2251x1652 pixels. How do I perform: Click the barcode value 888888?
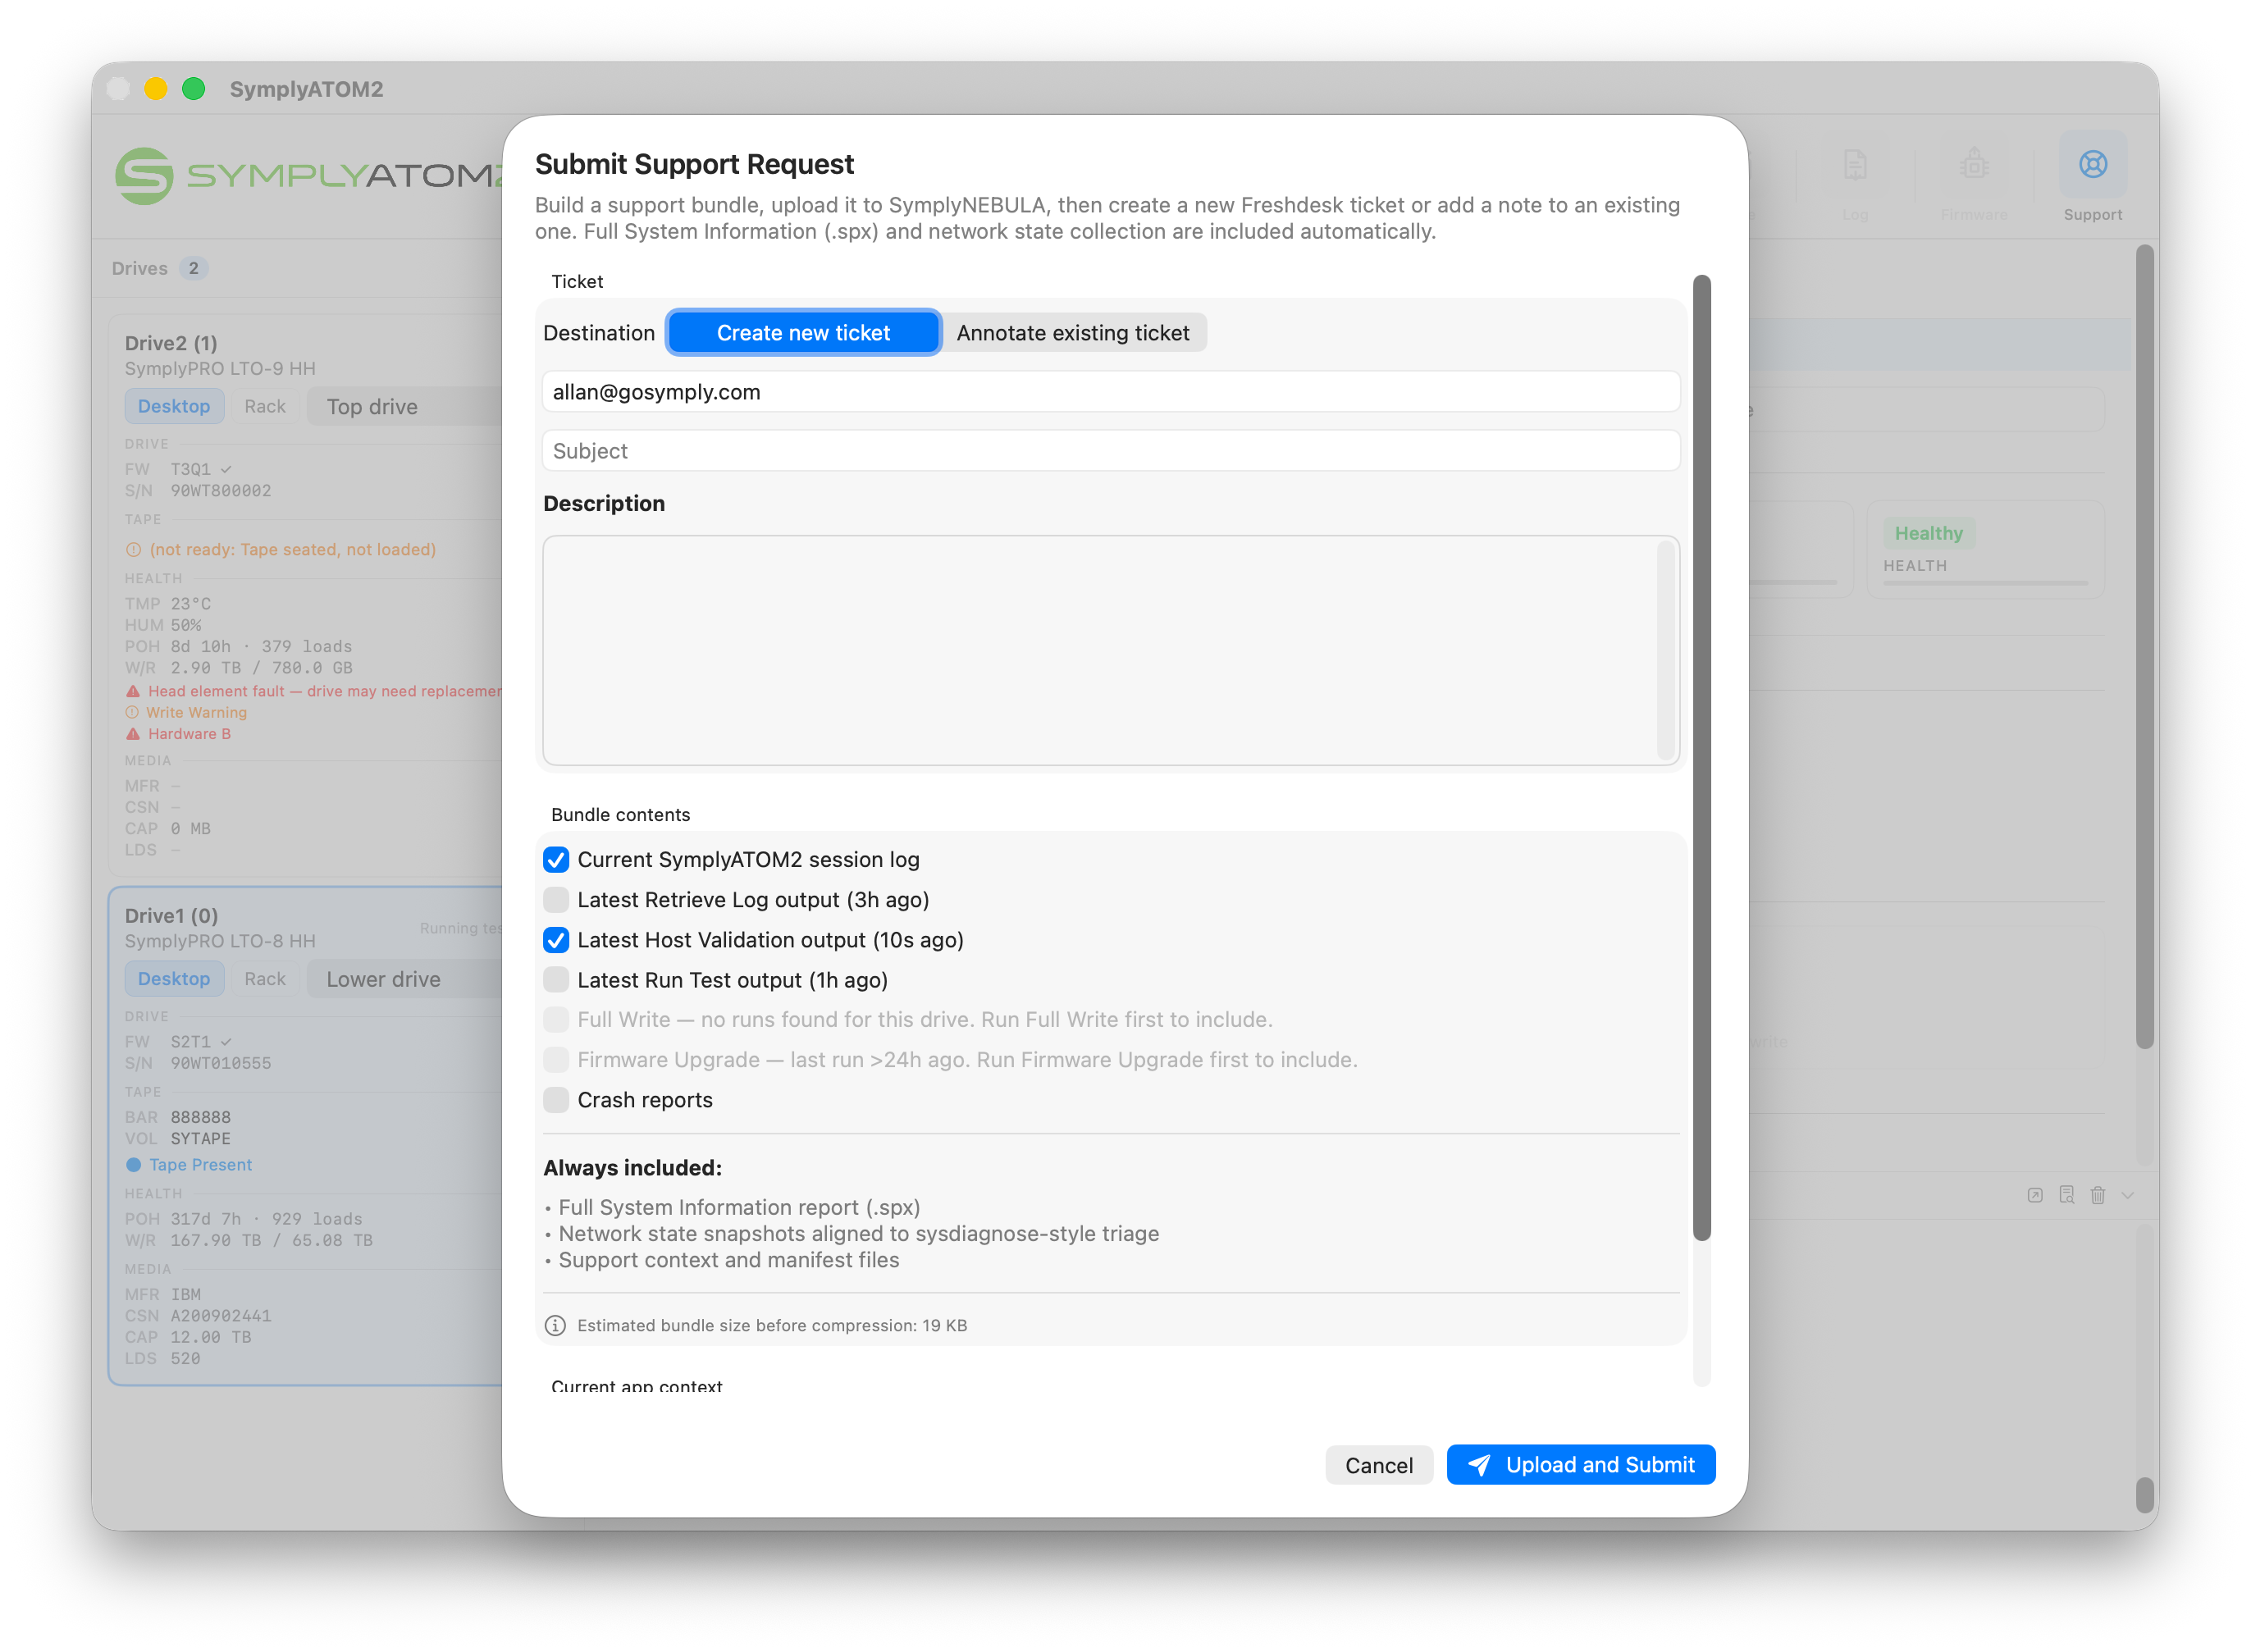pos(201,1117)
